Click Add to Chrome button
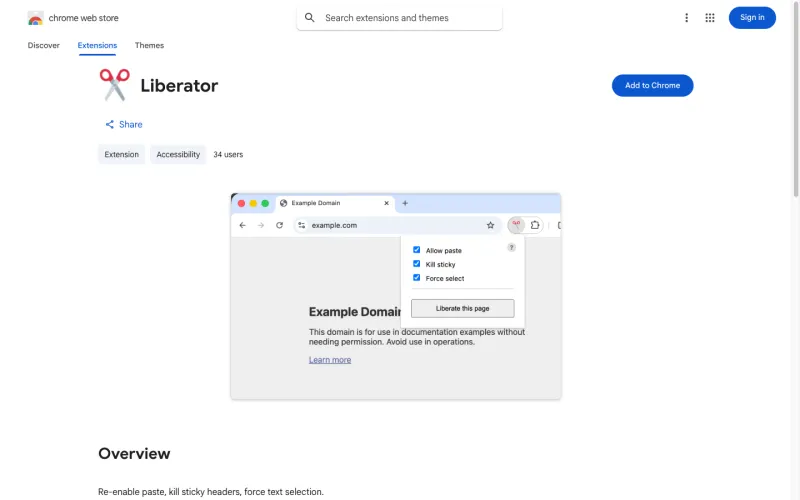This screenshot has width=800, height=500. click(x=652, y=85)
